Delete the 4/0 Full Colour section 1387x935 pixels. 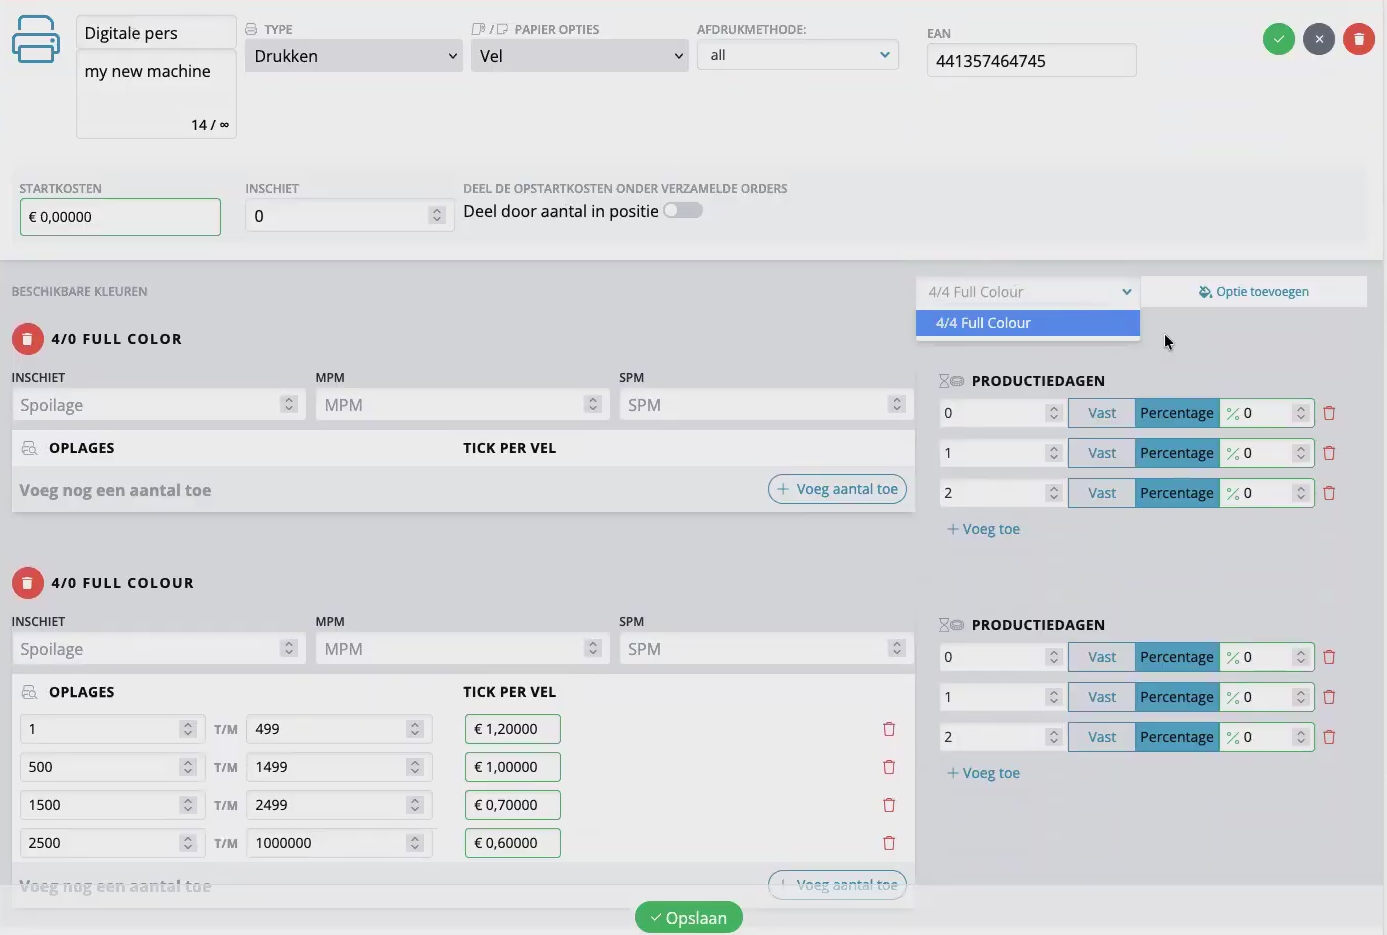click(27, 583)
